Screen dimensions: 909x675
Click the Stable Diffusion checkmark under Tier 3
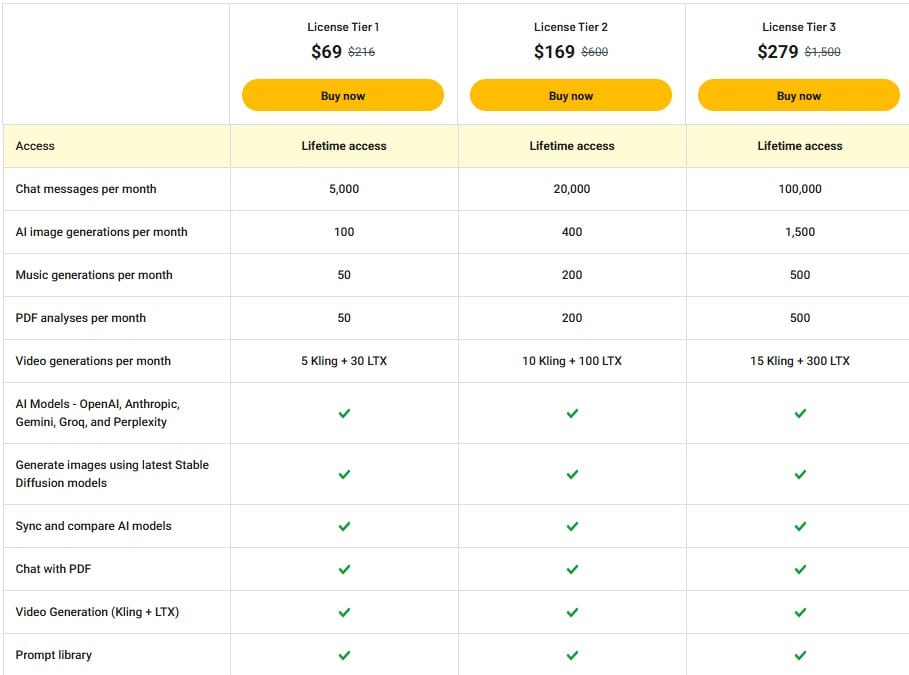[x=800, y=474]
